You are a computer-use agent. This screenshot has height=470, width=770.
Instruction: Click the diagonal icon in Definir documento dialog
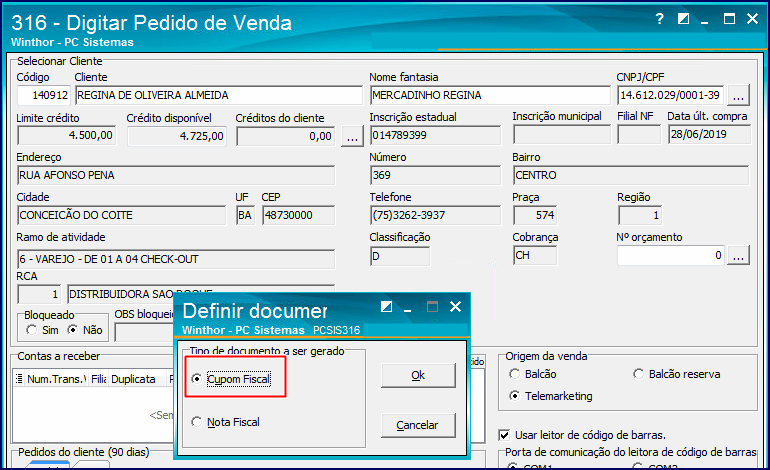(x=386, y=307)
